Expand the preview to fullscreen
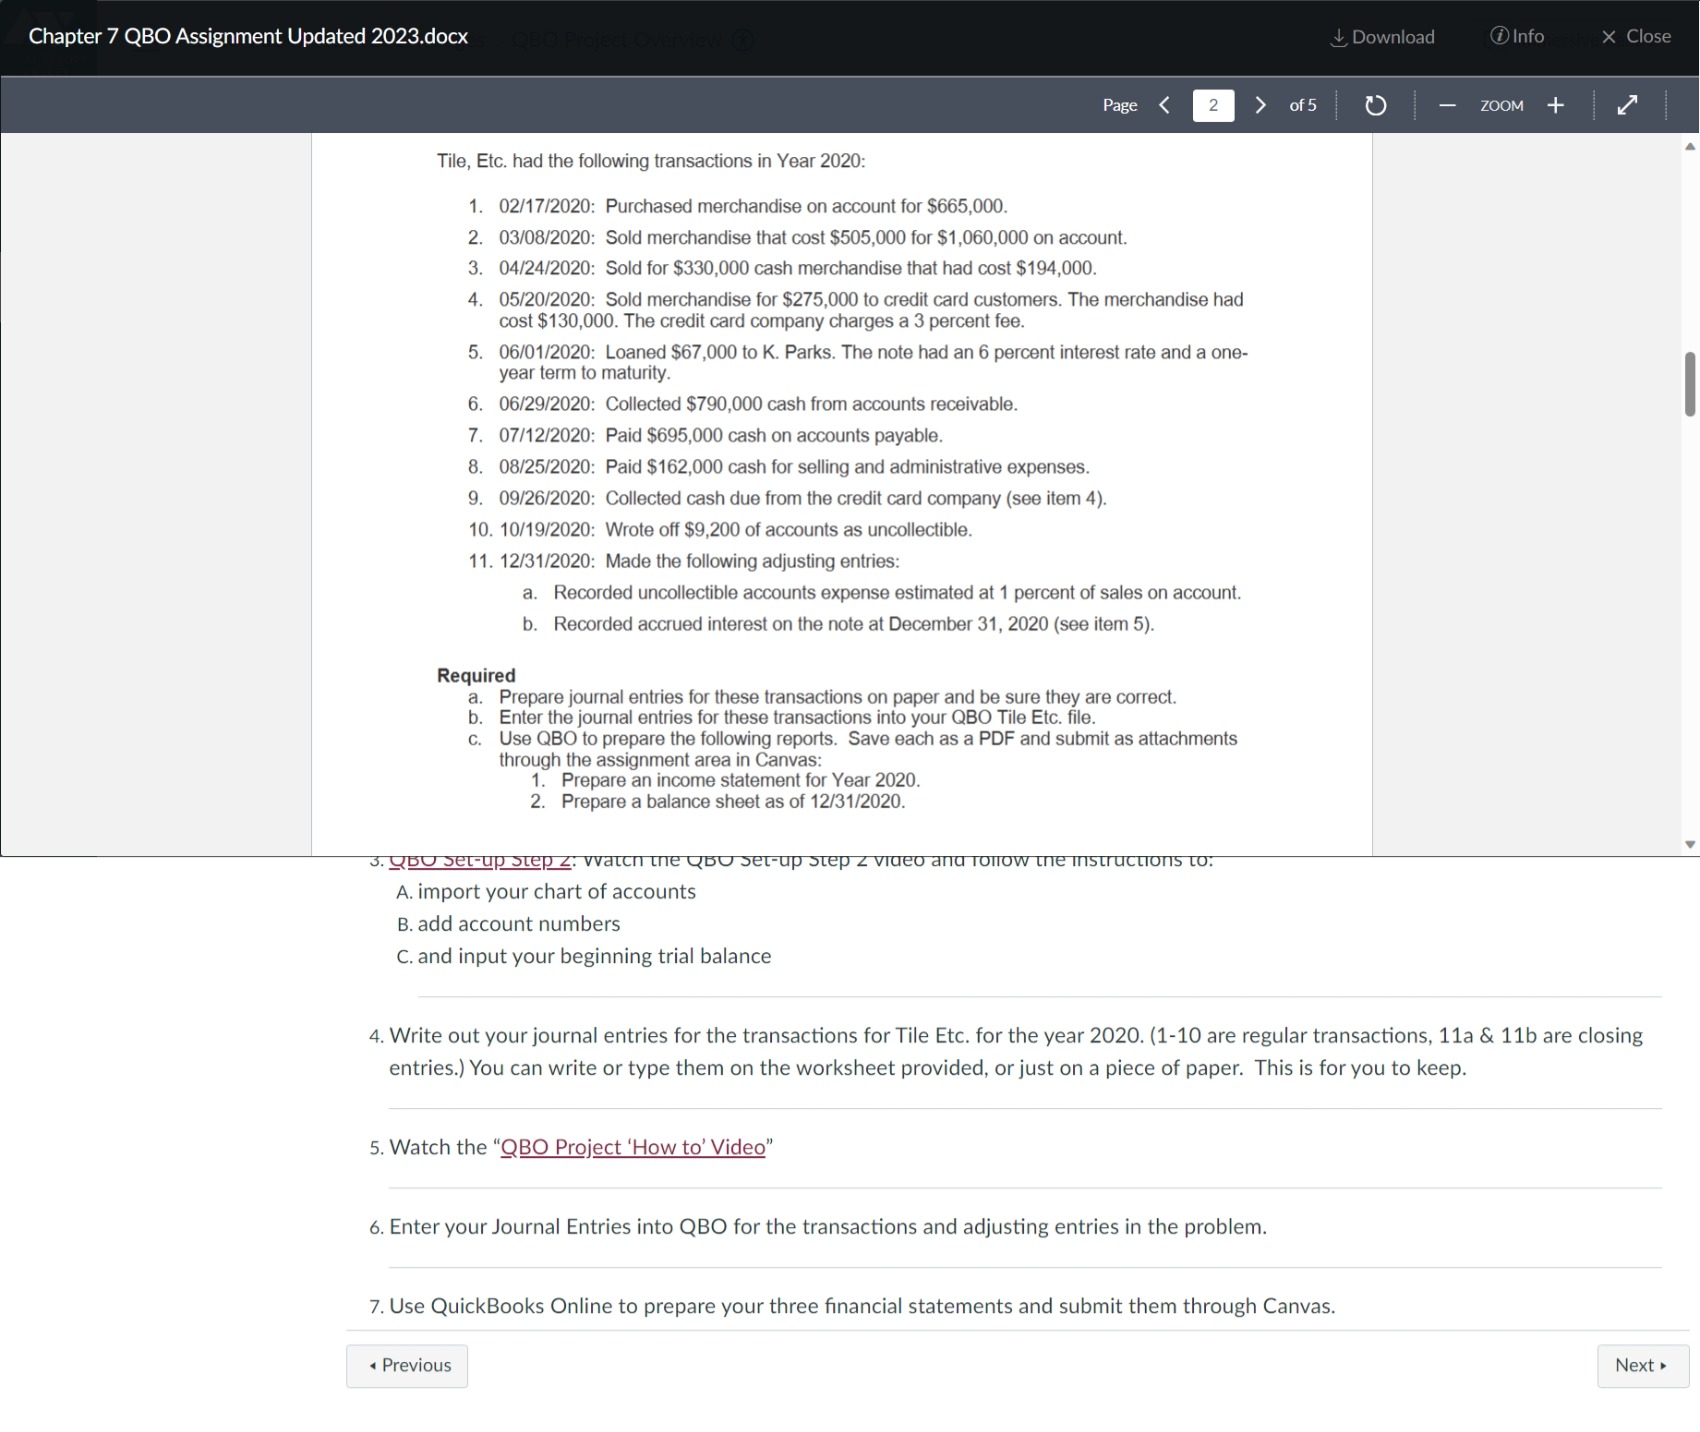Image resolution: width=1700 pixels, height=1432 pixels. [x=1627, y=105]
